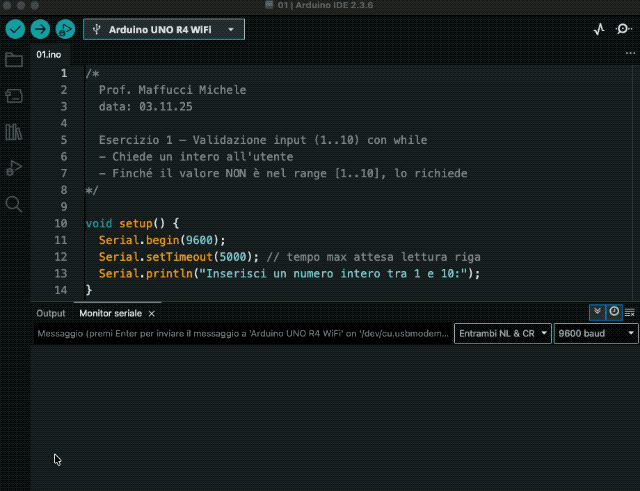Image resolution: width=640 pixels, height=491 pixels.
Task: Expand the 9600 baud rate dropdown
Action: click(596, 334)
